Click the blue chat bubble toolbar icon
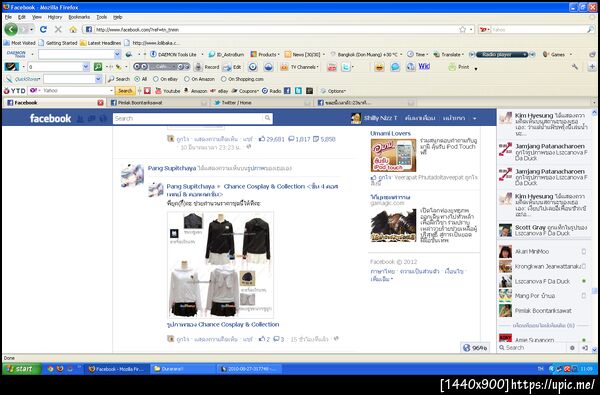Screen dimensions: 600x395 (x=395, y=67)
